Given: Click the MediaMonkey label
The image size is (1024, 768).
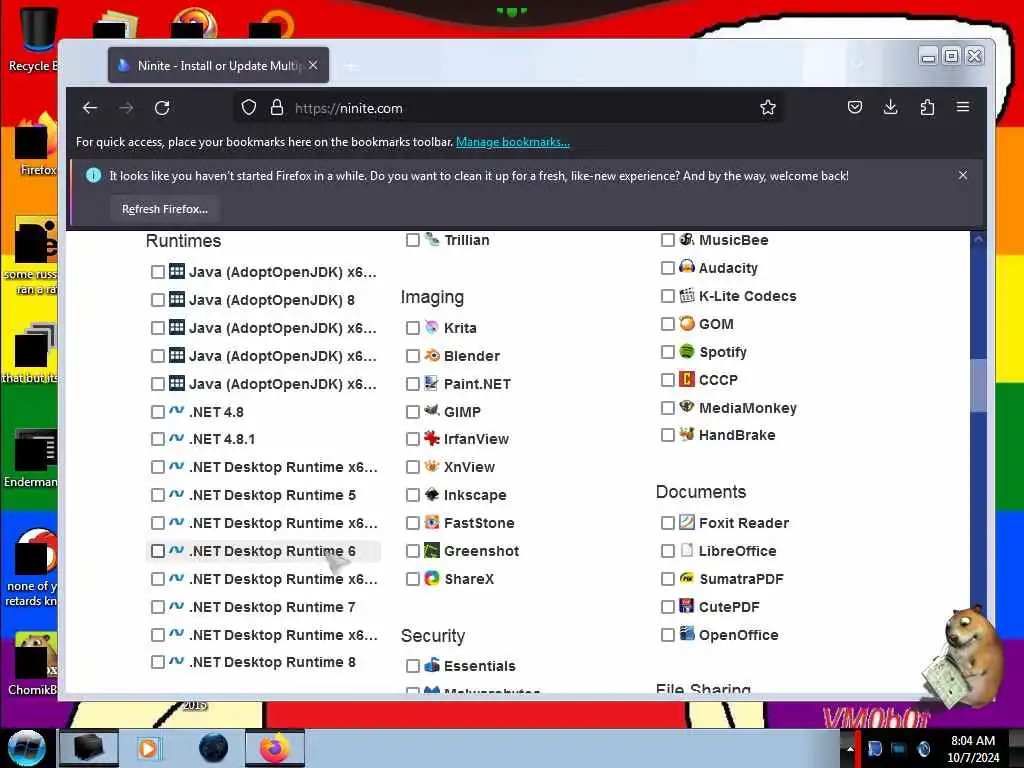Looking at the screenshot, I should 748,408.
